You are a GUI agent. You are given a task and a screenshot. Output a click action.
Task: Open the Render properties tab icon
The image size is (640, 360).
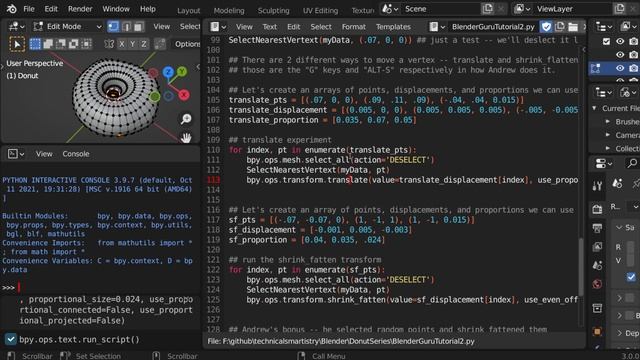pos(597,209)
